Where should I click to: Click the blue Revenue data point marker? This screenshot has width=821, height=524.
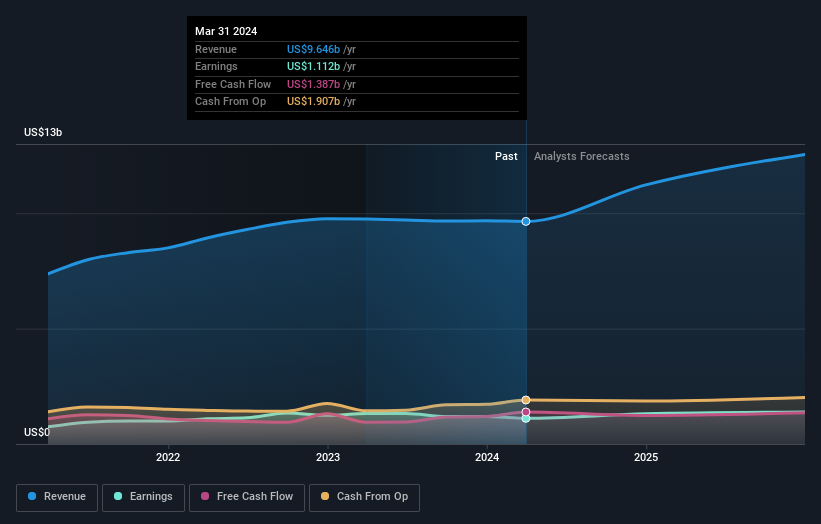click(526, 221)
